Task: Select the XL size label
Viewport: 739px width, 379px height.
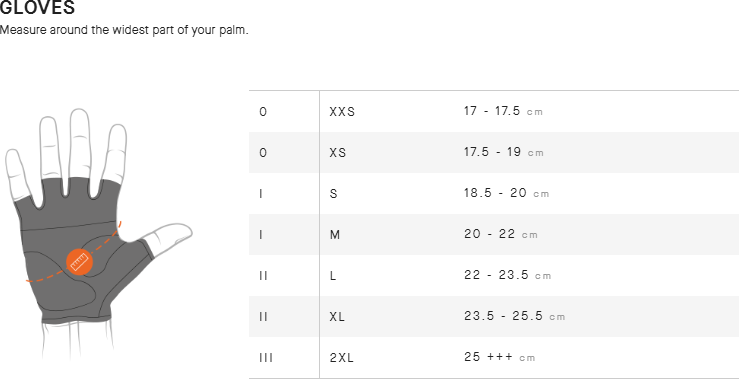Action: point(337,317)
